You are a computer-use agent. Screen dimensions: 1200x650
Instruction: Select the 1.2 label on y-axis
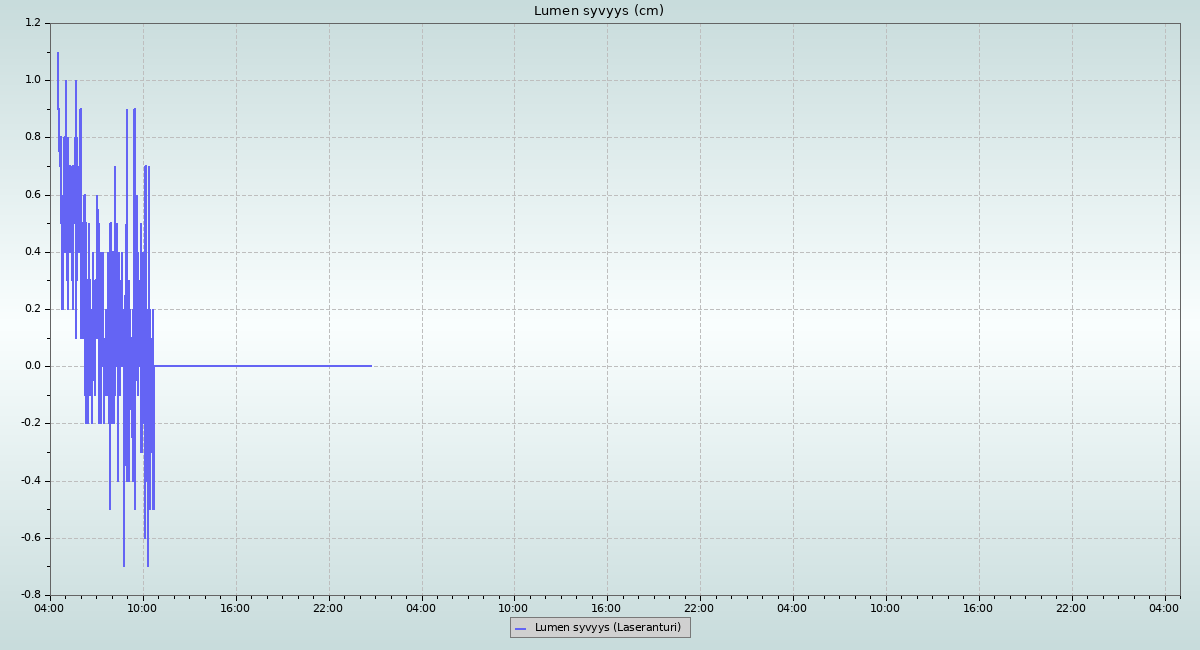33,23
